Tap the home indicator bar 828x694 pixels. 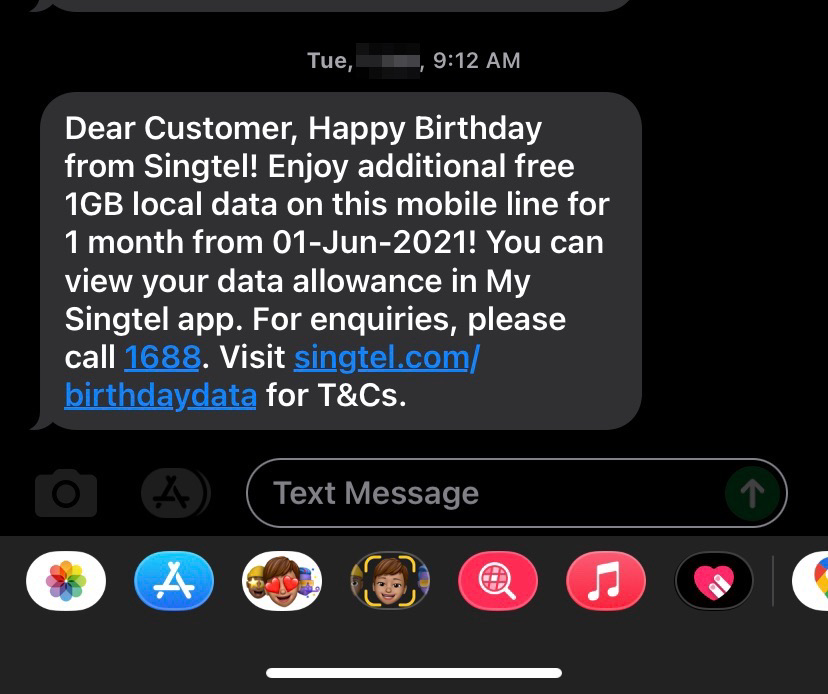[414, 673]
